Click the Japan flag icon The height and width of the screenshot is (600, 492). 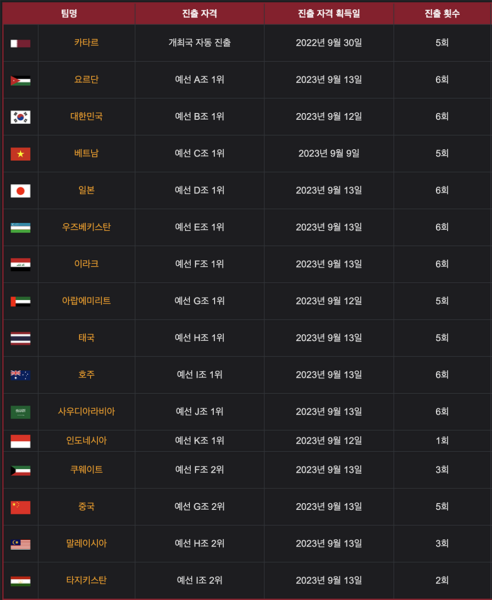tap(20, 191)
